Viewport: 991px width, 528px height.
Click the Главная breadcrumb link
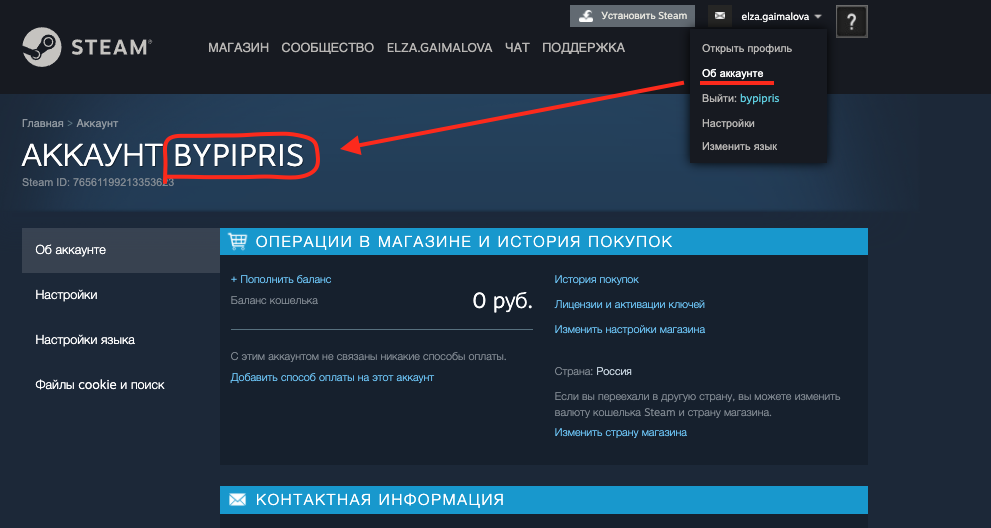[x=42, y=123]
